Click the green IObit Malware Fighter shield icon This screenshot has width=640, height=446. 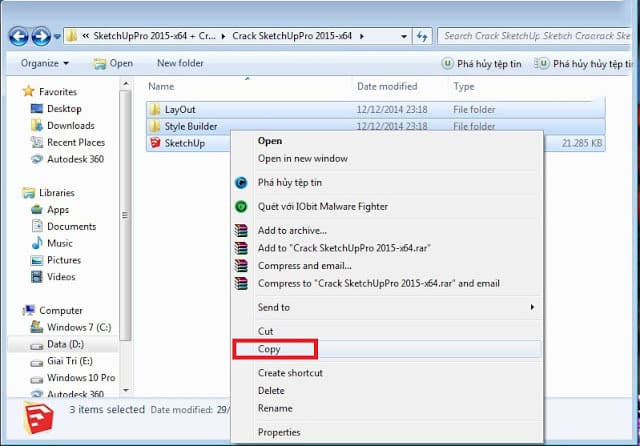pos(241,206)
